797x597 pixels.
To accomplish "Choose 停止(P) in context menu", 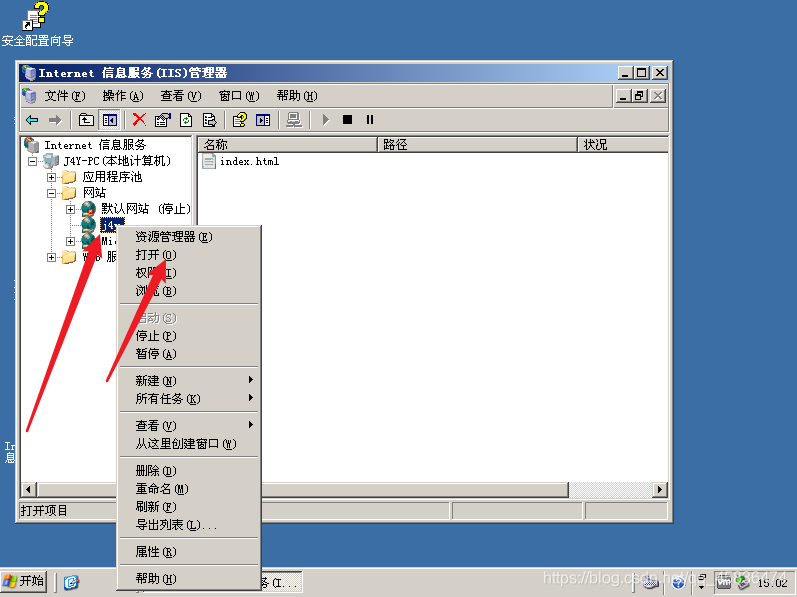I will pos(189,336).
